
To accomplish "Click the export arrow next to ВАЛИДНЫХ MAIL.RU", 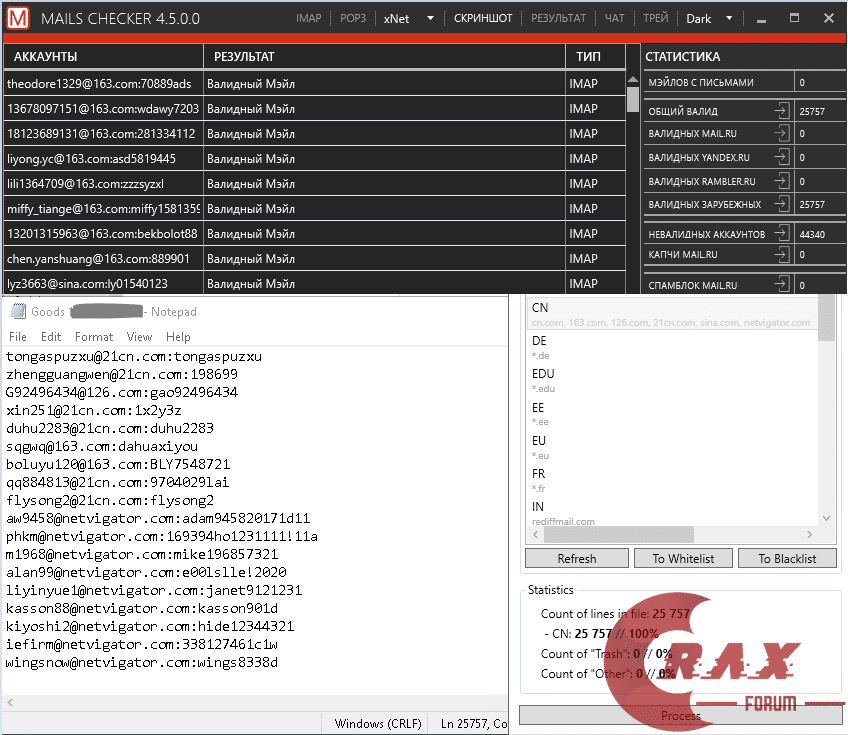I will coord(781,134).
